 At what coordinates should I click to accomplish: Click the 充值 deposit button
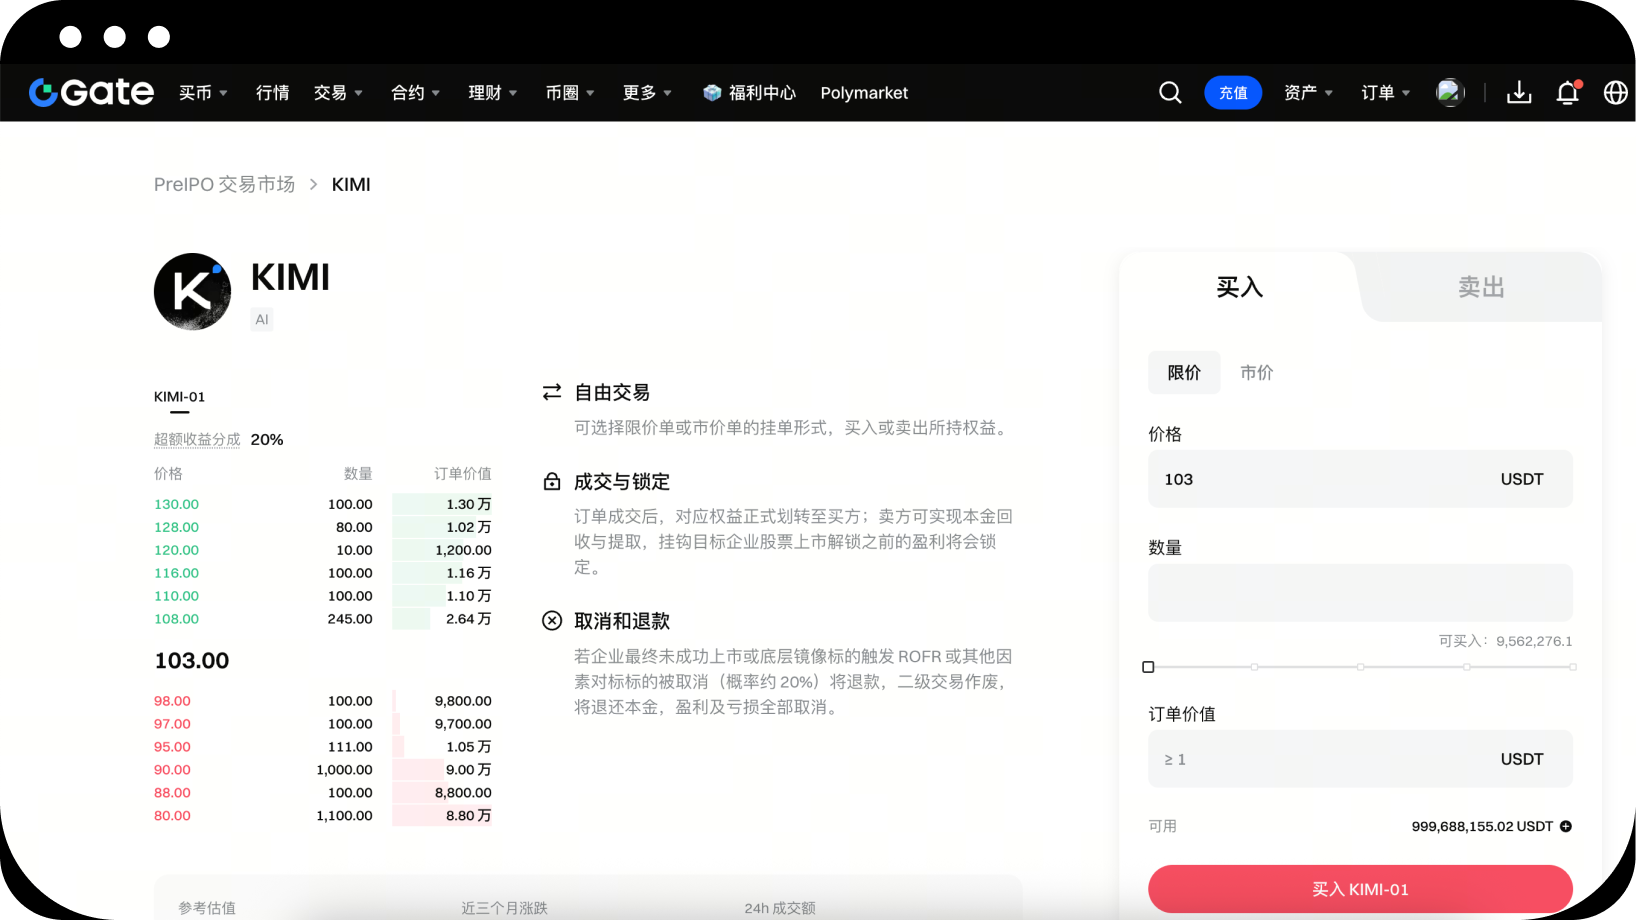1233,92
